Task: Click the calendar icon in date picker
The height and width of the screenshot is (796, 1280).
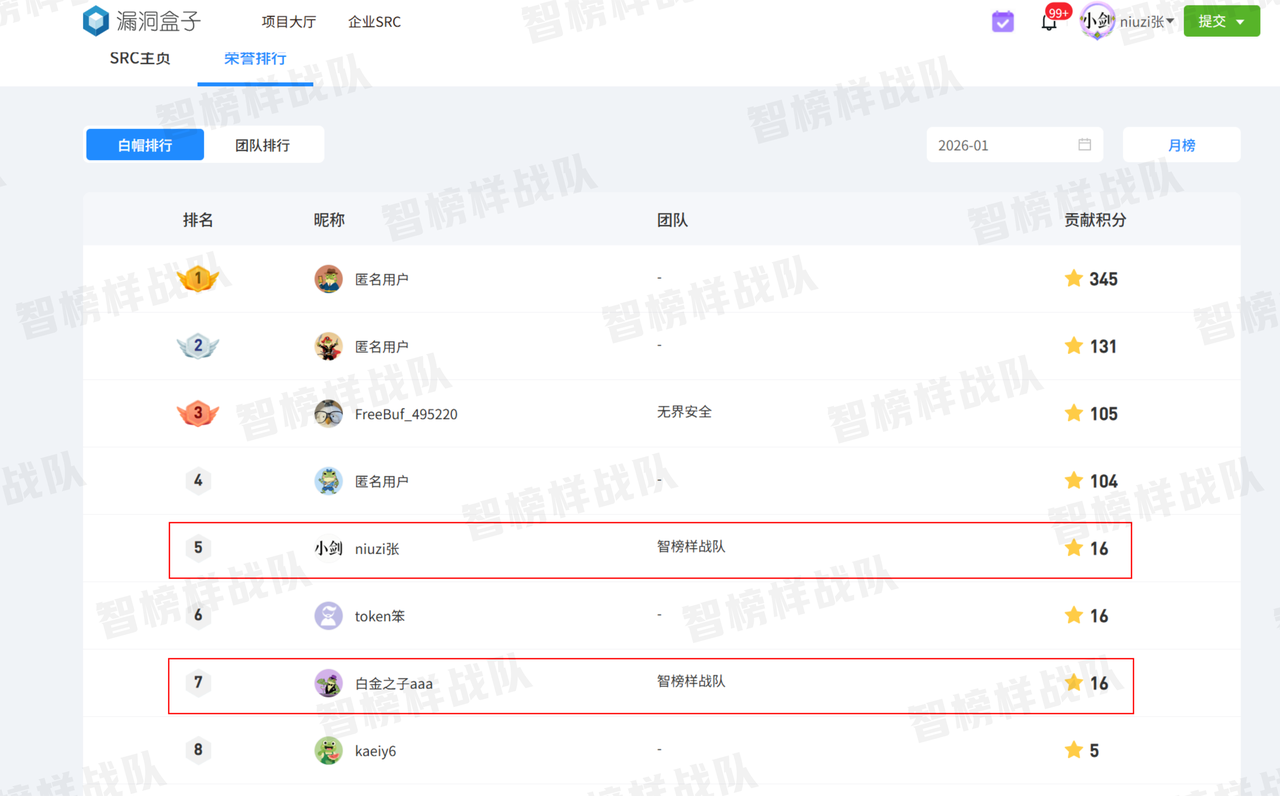Action: click(1084, 145)
